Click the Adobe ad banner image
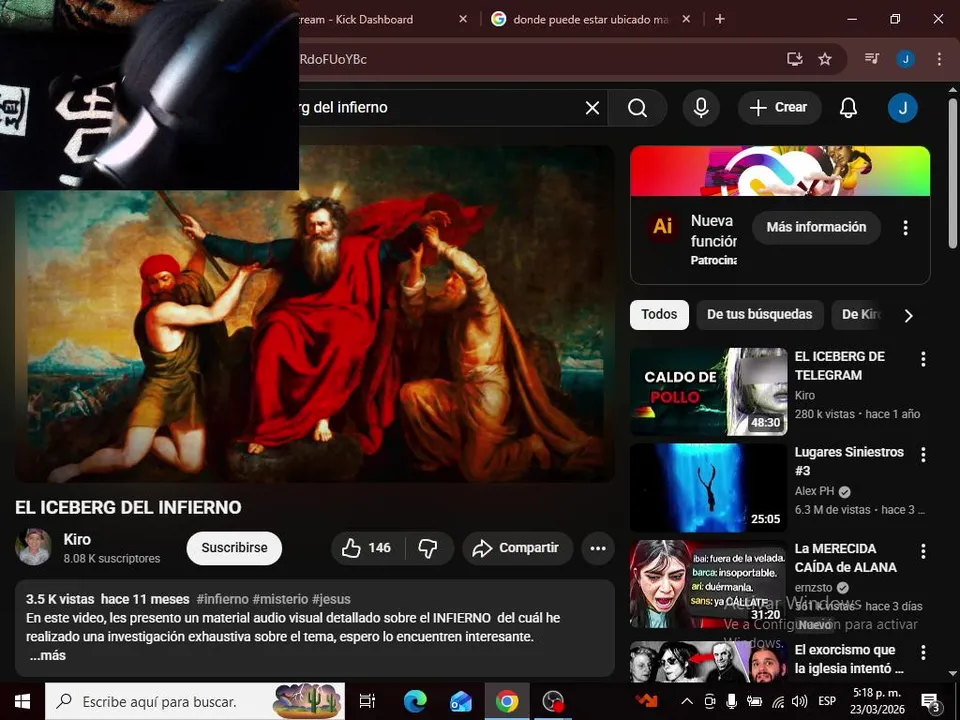The image size is (960, 720). pyautogui.click(x=780, y=171)
